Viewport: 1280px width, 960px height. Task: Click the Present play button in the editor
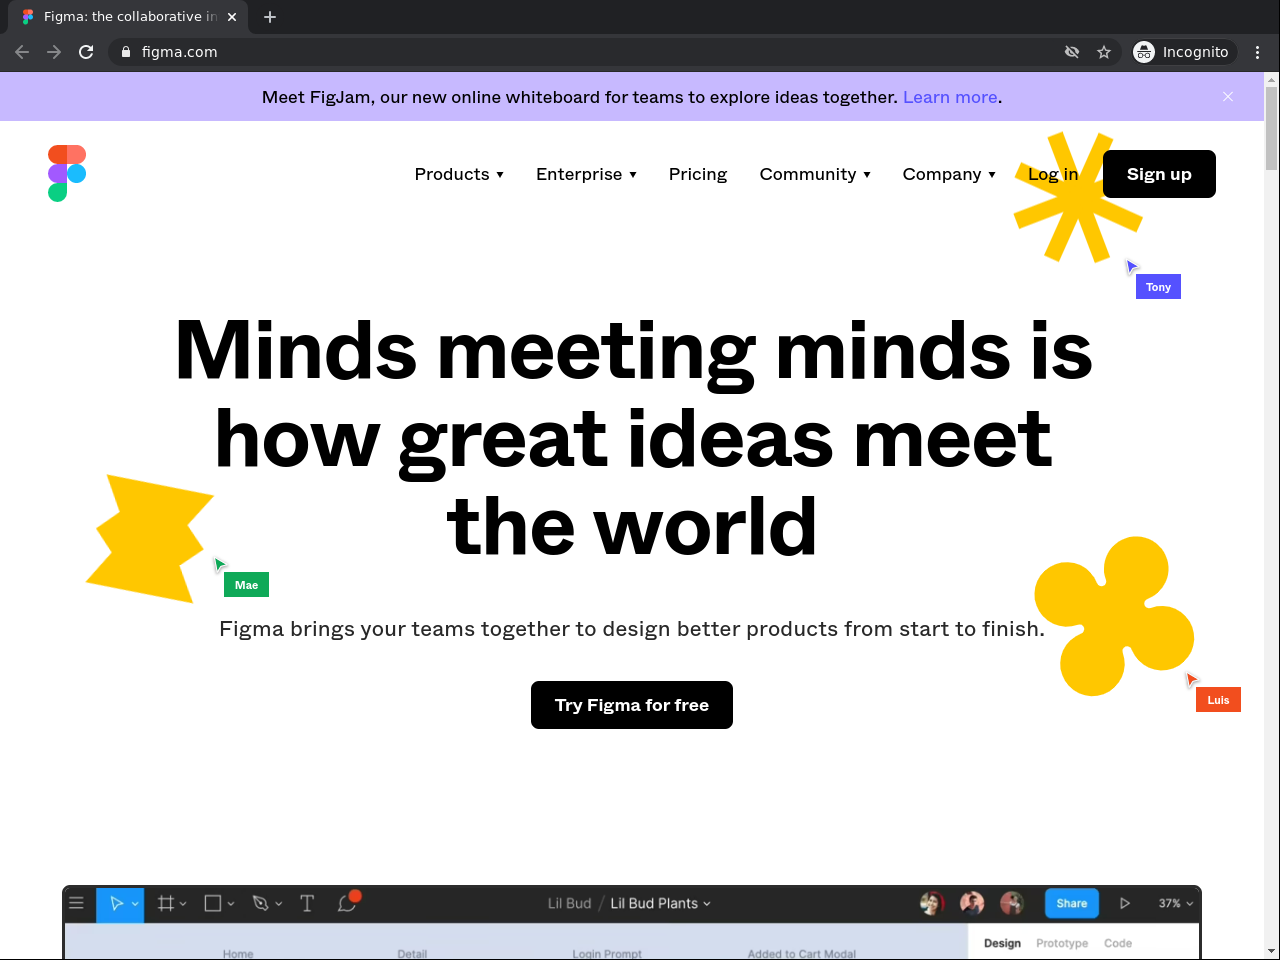coord(1125,903)
